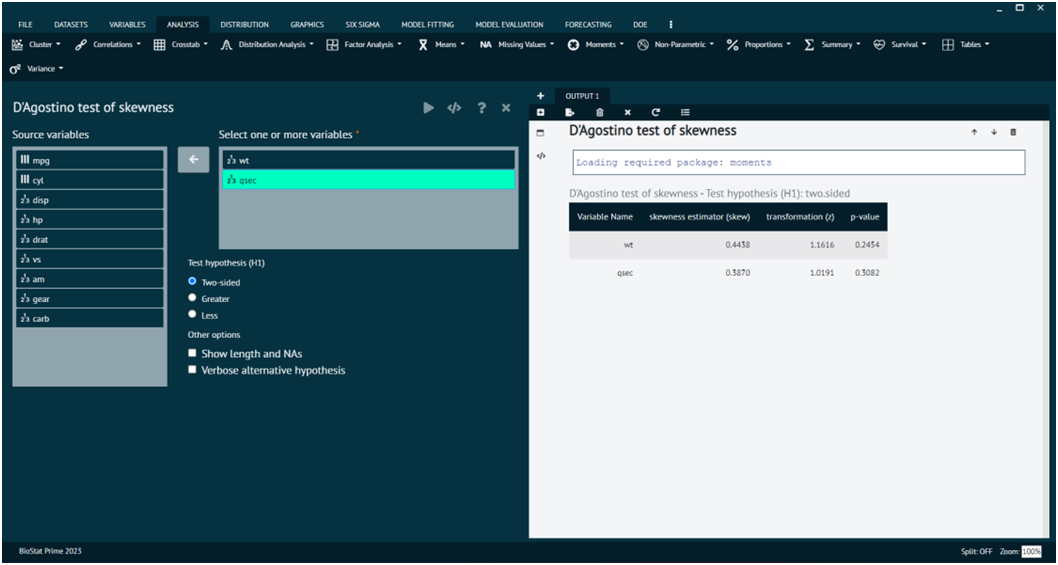The height and width of the screenshot is (565, 1058).
Task: Close the D'Agostino test dialog
Action: pos(506,108)
